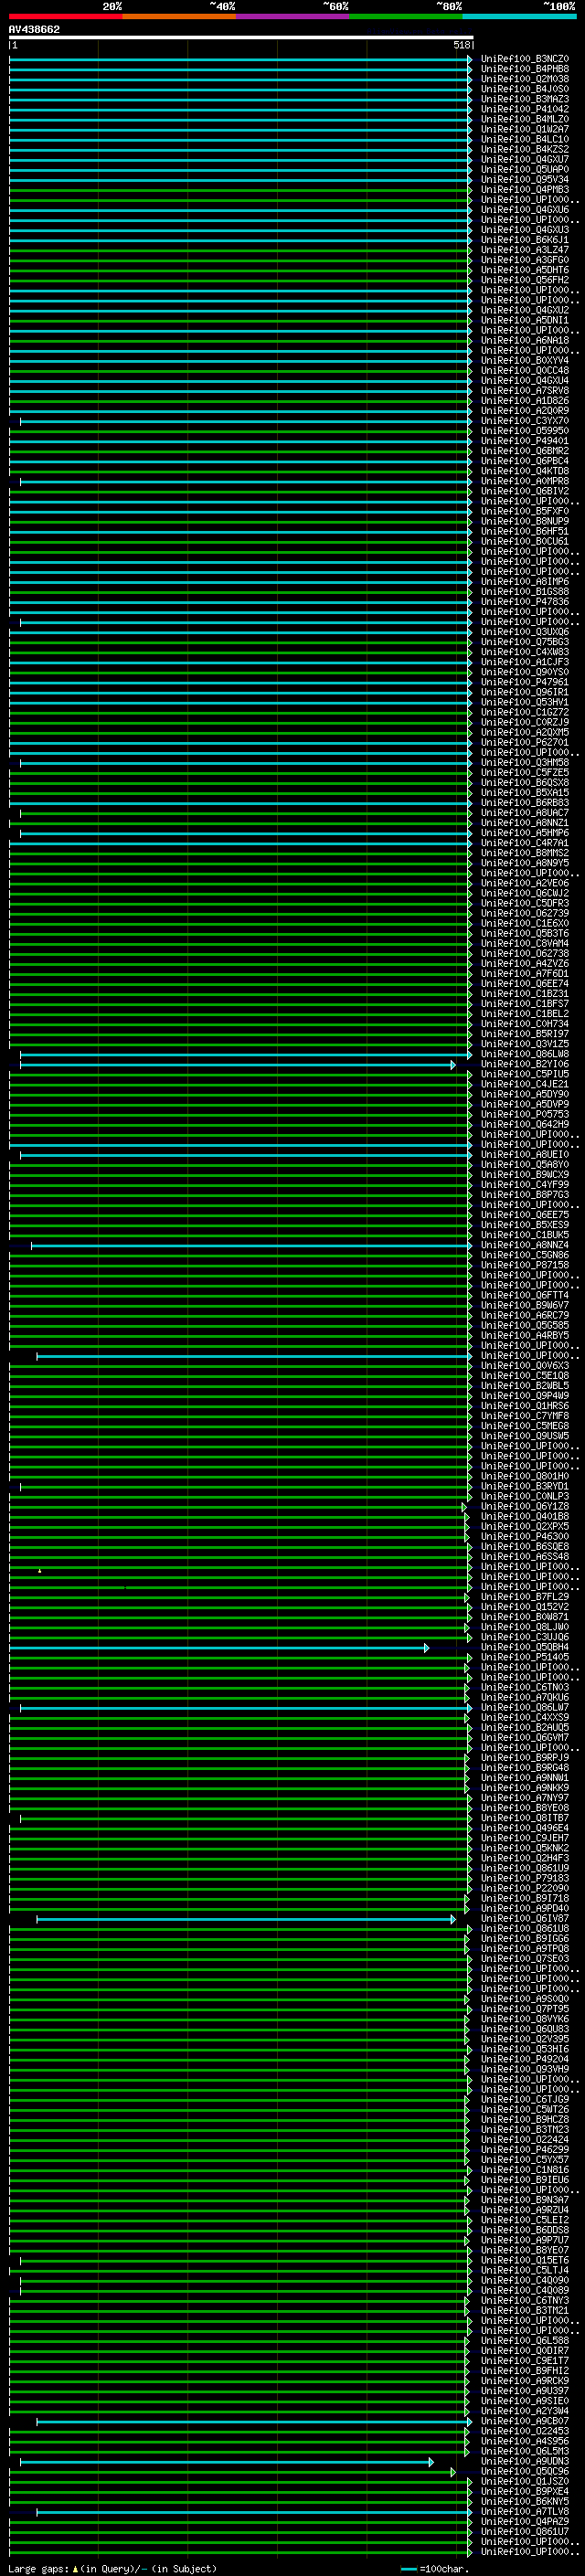
Task: Select the UniRef100_A7SRV8 entry
Action: (525, 390)
